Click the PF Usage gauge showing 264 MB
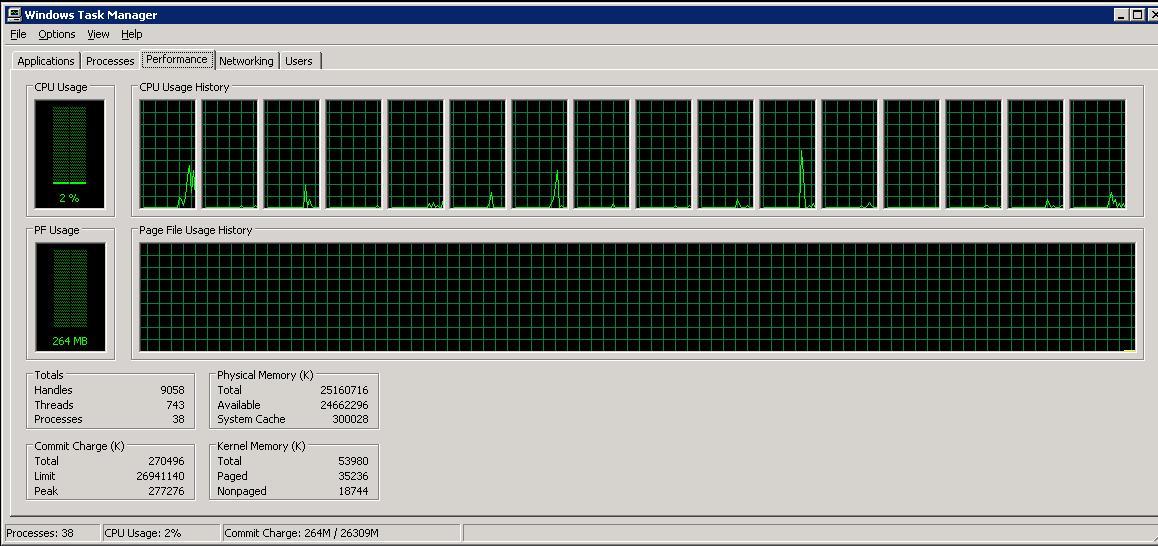Image resolution: width=1158 pixels, height=546 pixels. tap(69, 297)
